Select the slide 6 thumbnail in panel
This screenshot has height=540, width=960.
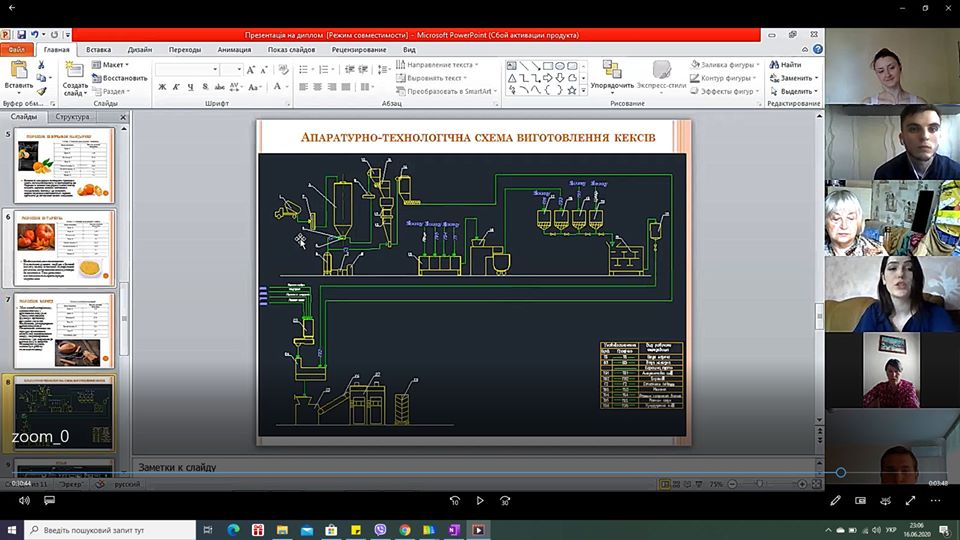pos(64,247)
